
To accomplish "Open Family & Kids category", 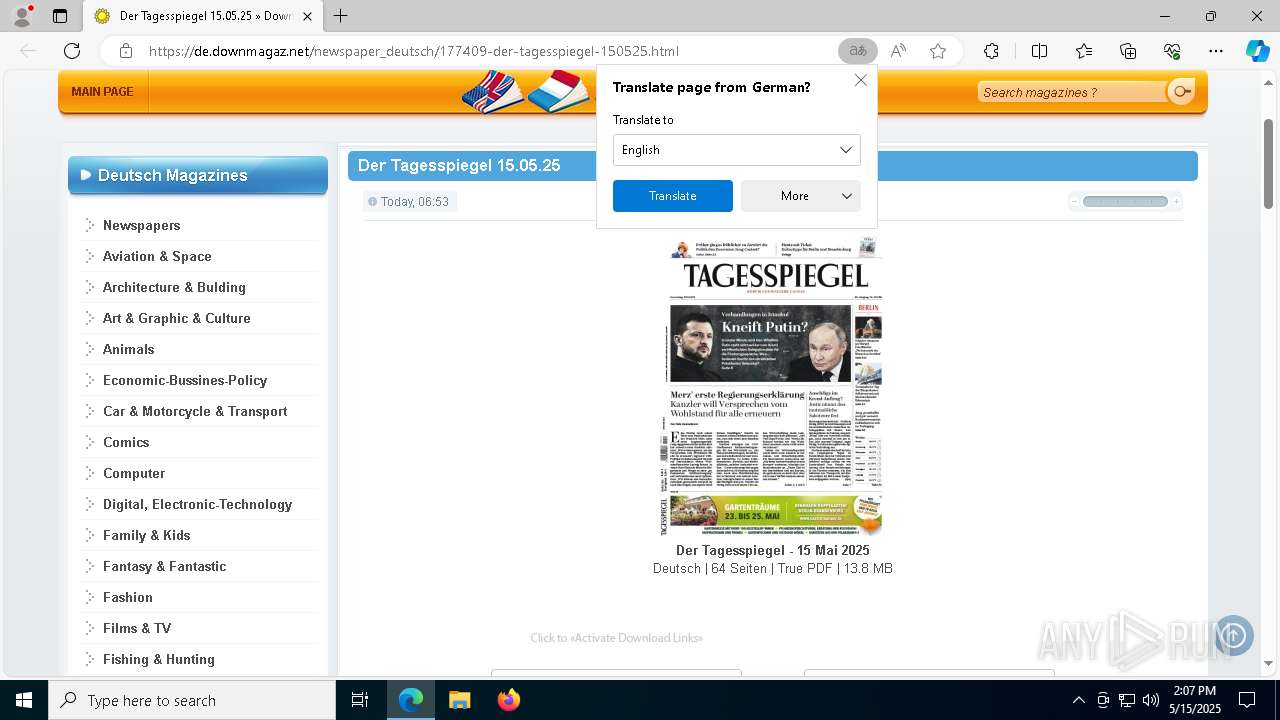I will tap(146, 535).
